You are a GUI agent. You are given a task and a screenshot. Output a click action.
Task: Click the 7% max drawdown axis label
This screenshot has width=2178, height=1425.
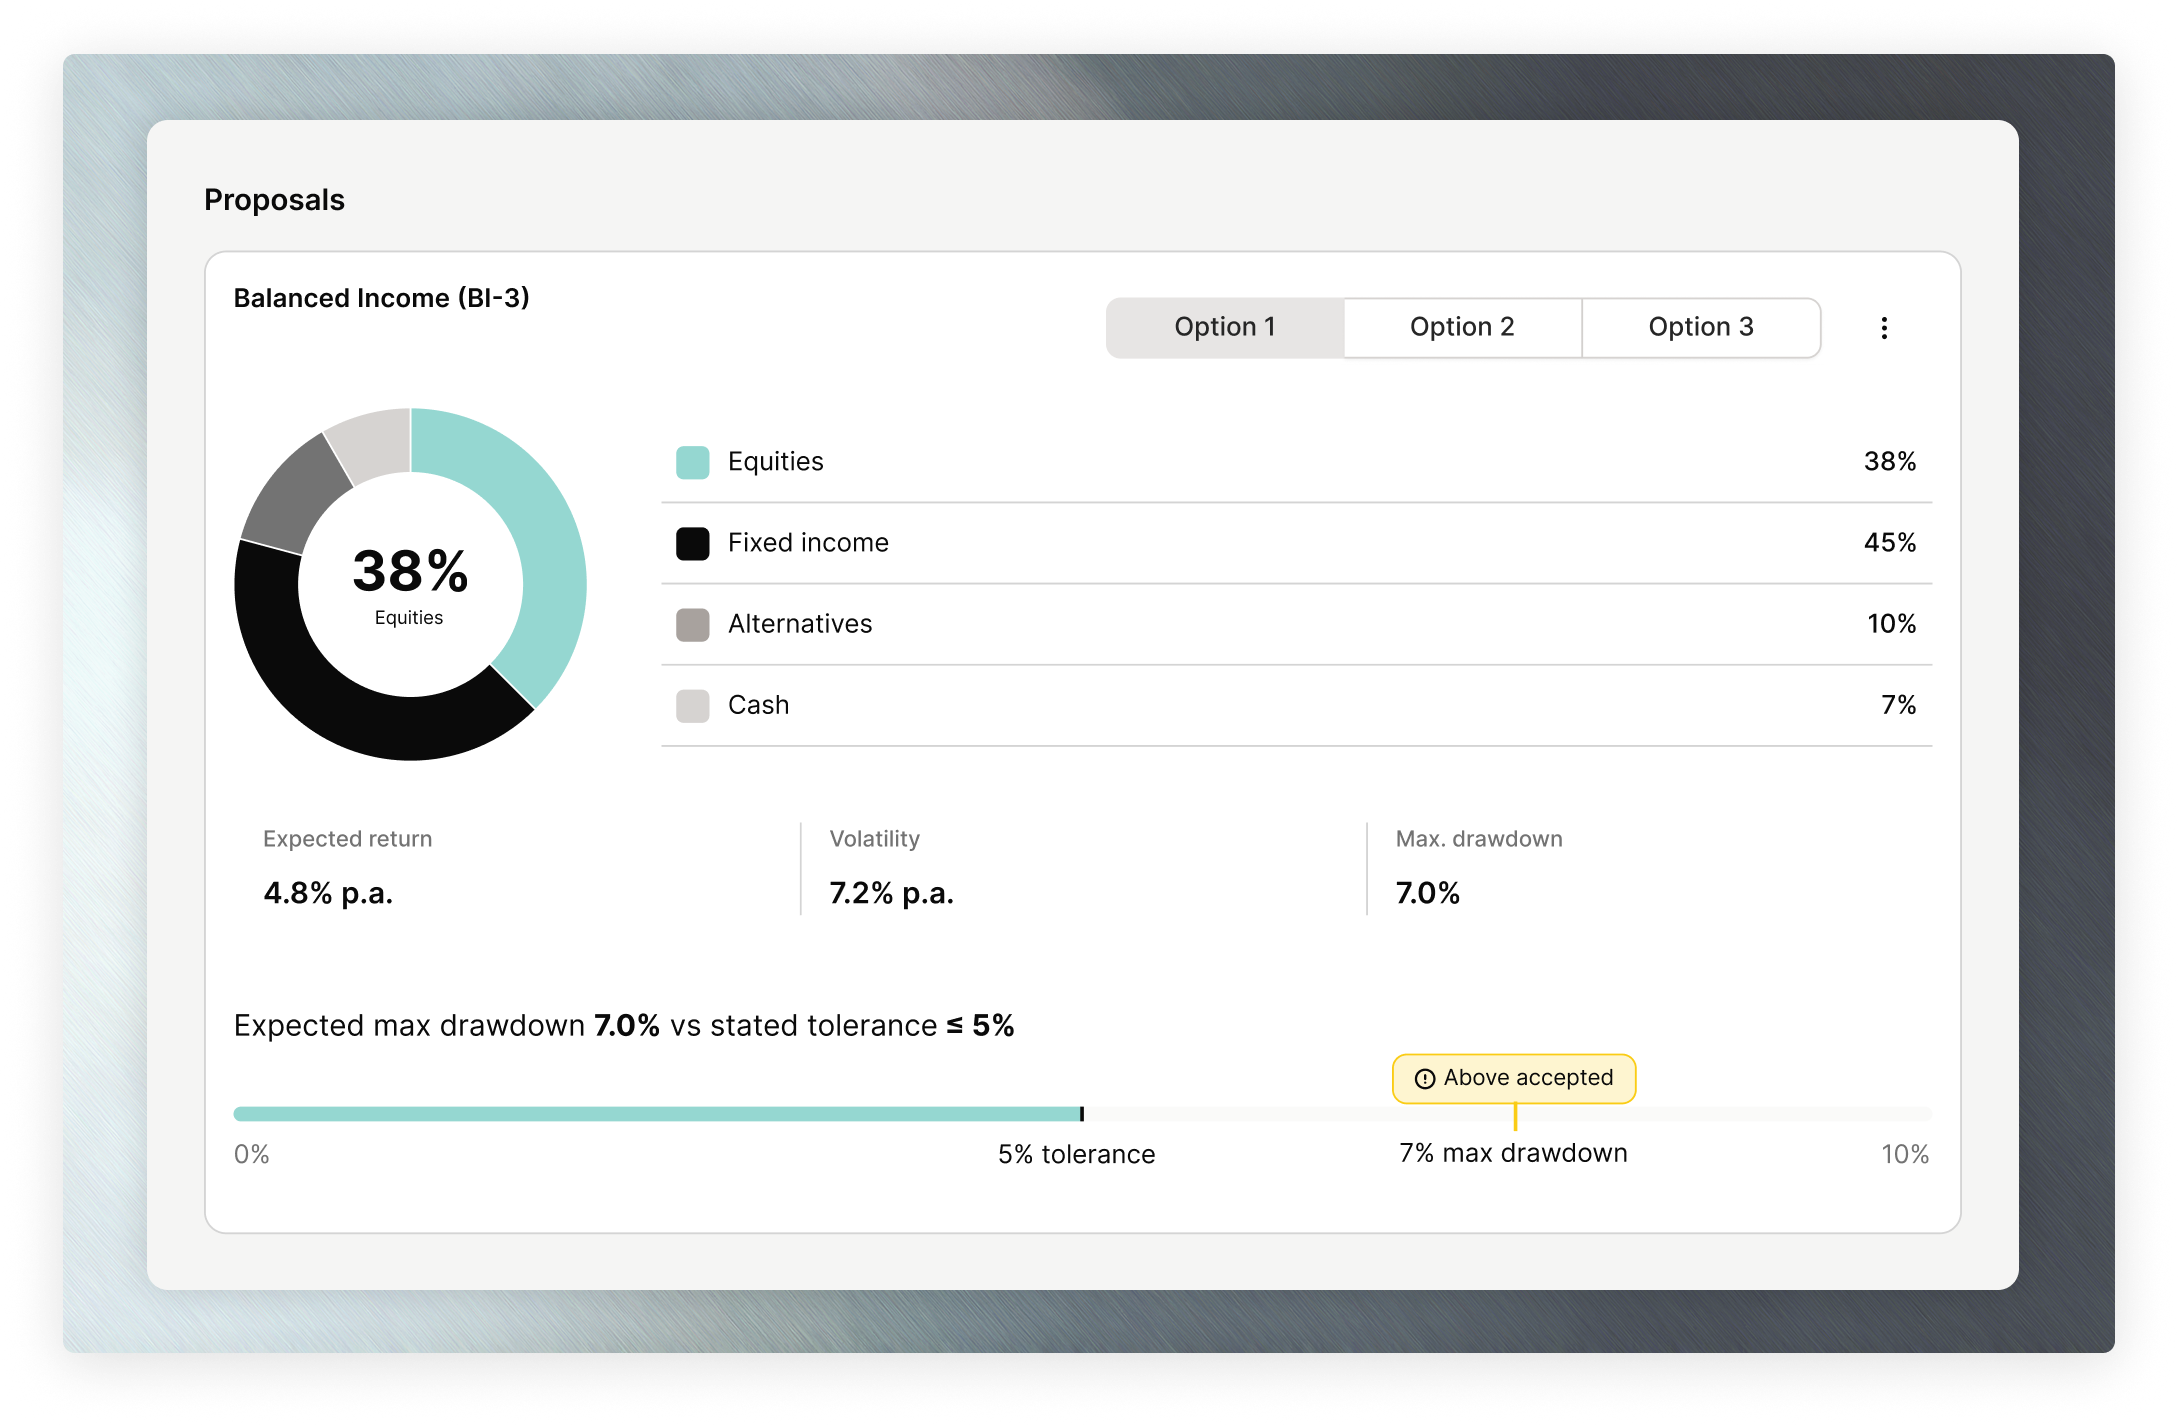pos(1513,1153)
